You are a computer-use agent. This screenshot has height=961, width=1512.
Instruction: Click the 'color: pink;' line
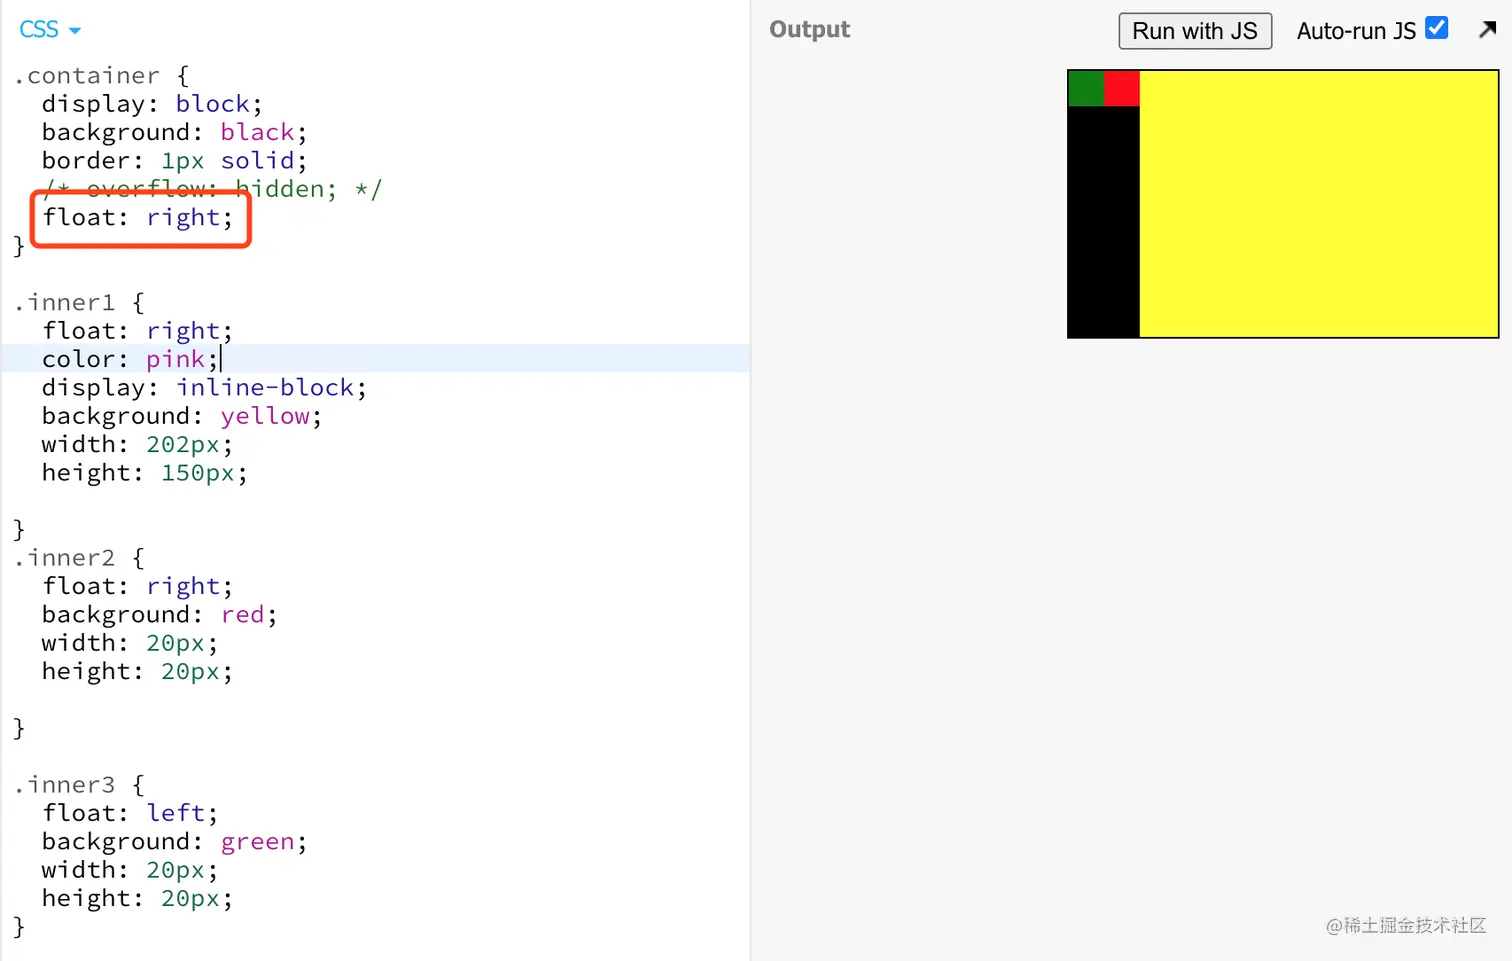(x=130, y=359)
